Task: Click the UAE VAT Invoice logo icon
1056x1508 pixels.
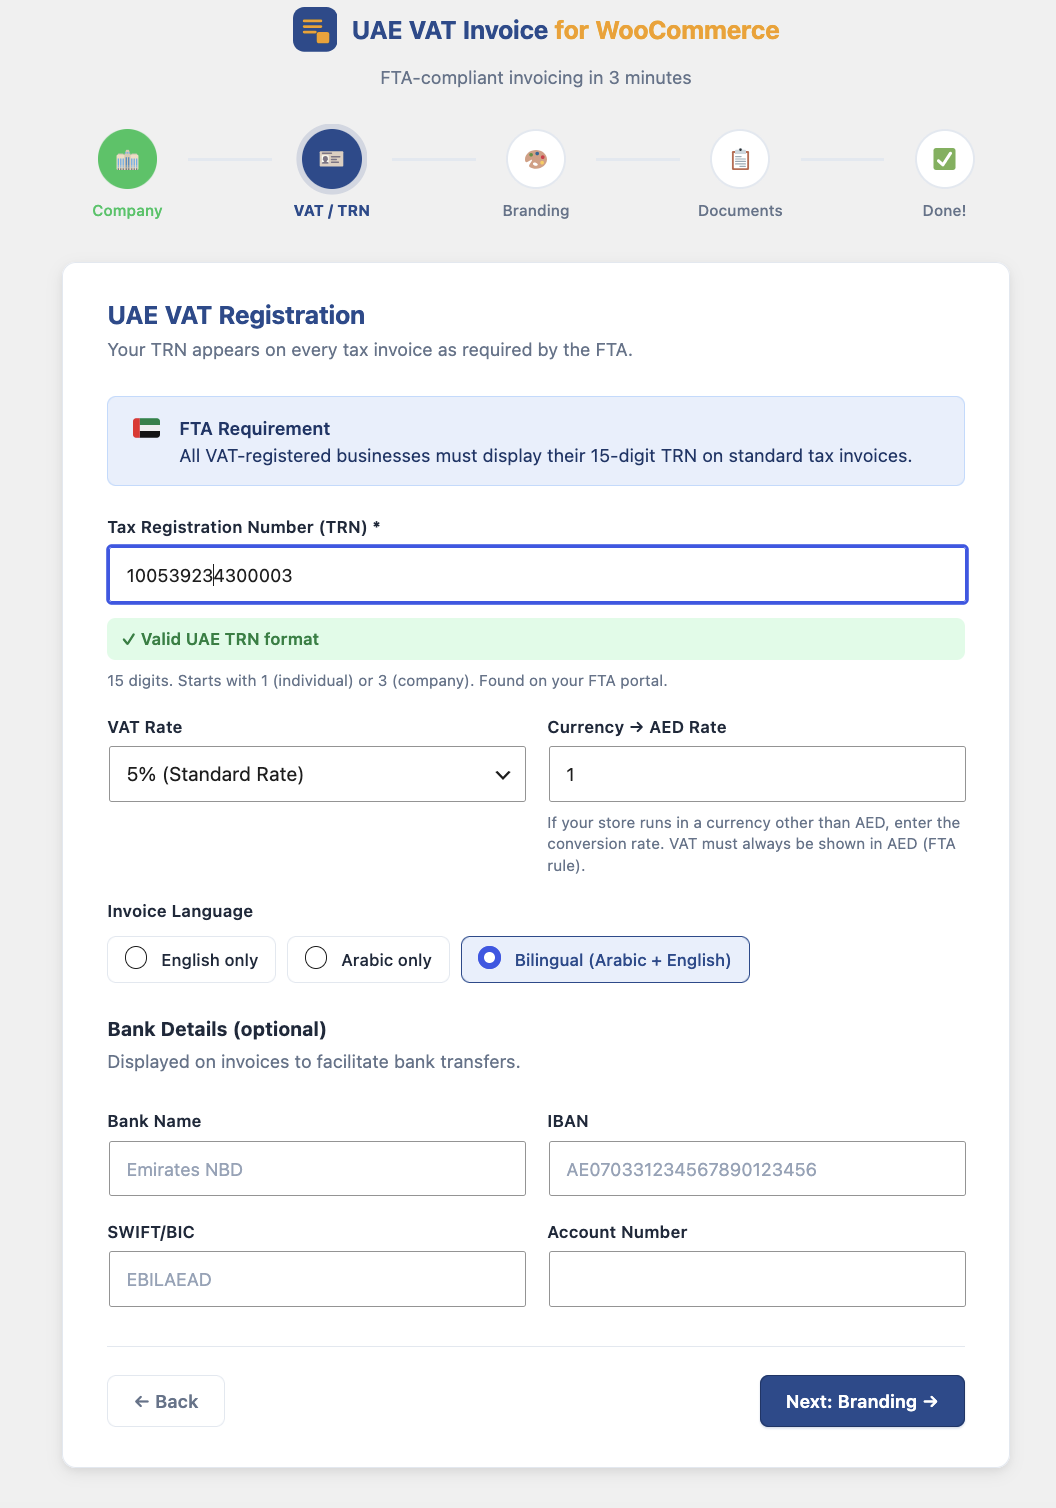Action: click(x=315, y=30)
